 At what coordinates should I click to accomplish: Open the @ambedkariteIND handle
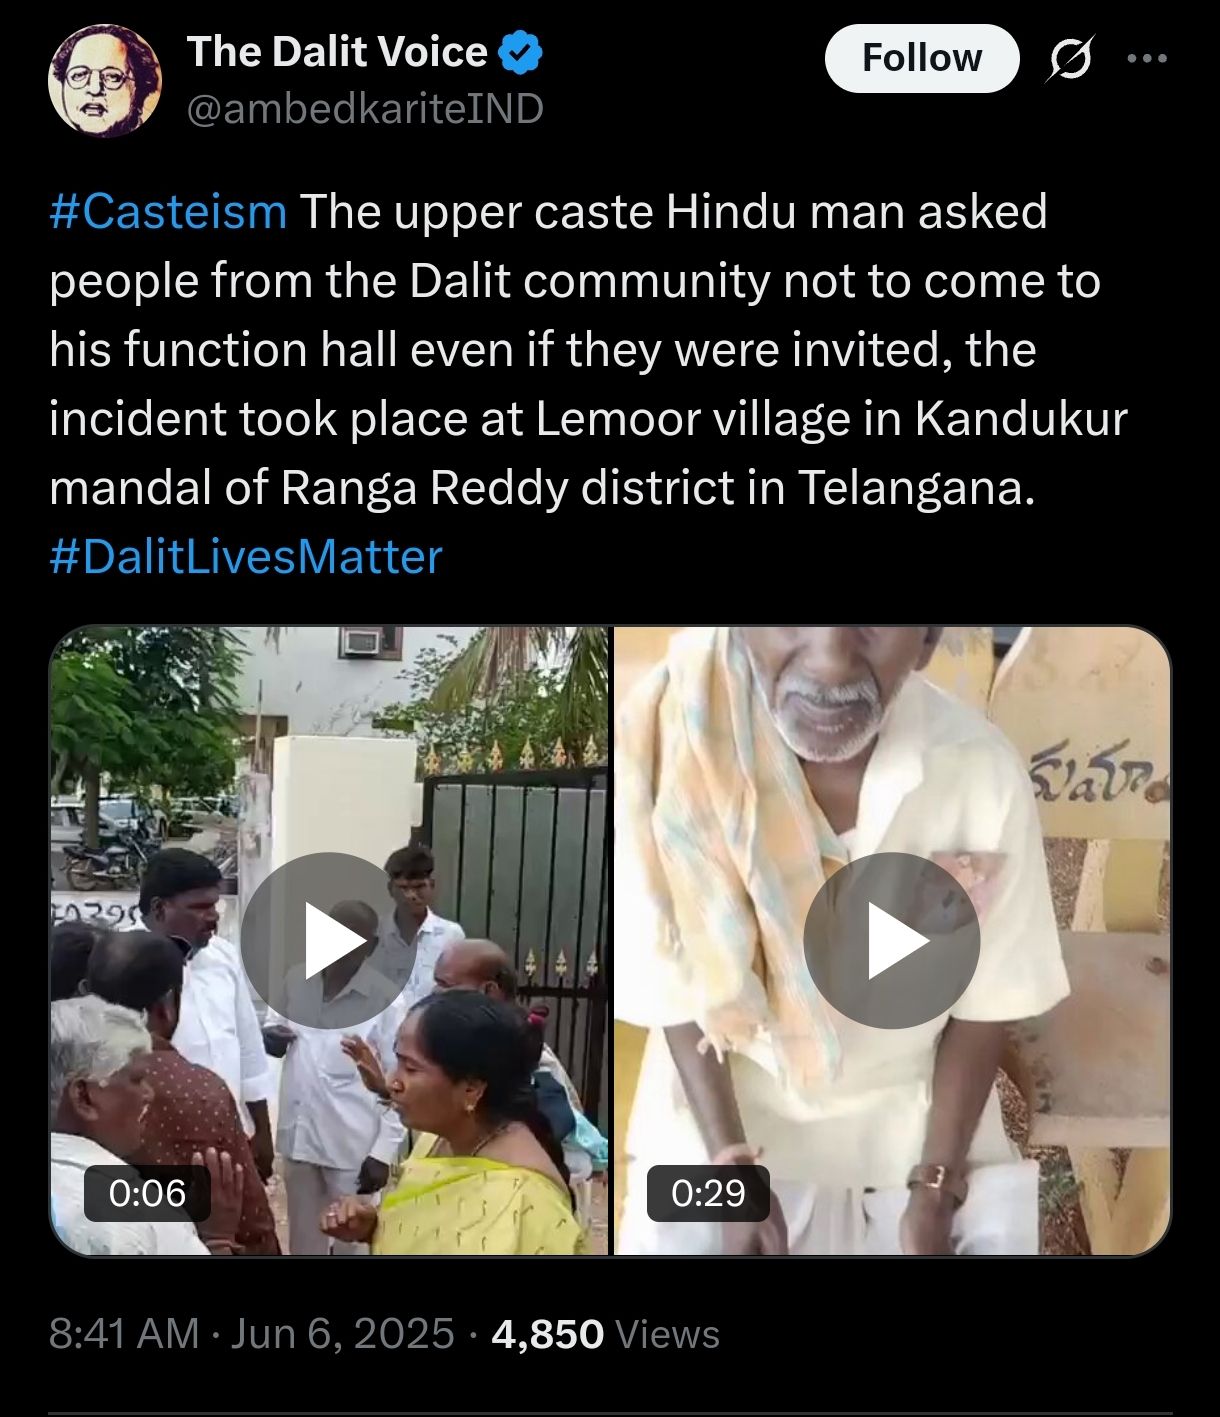coord(365,108)
